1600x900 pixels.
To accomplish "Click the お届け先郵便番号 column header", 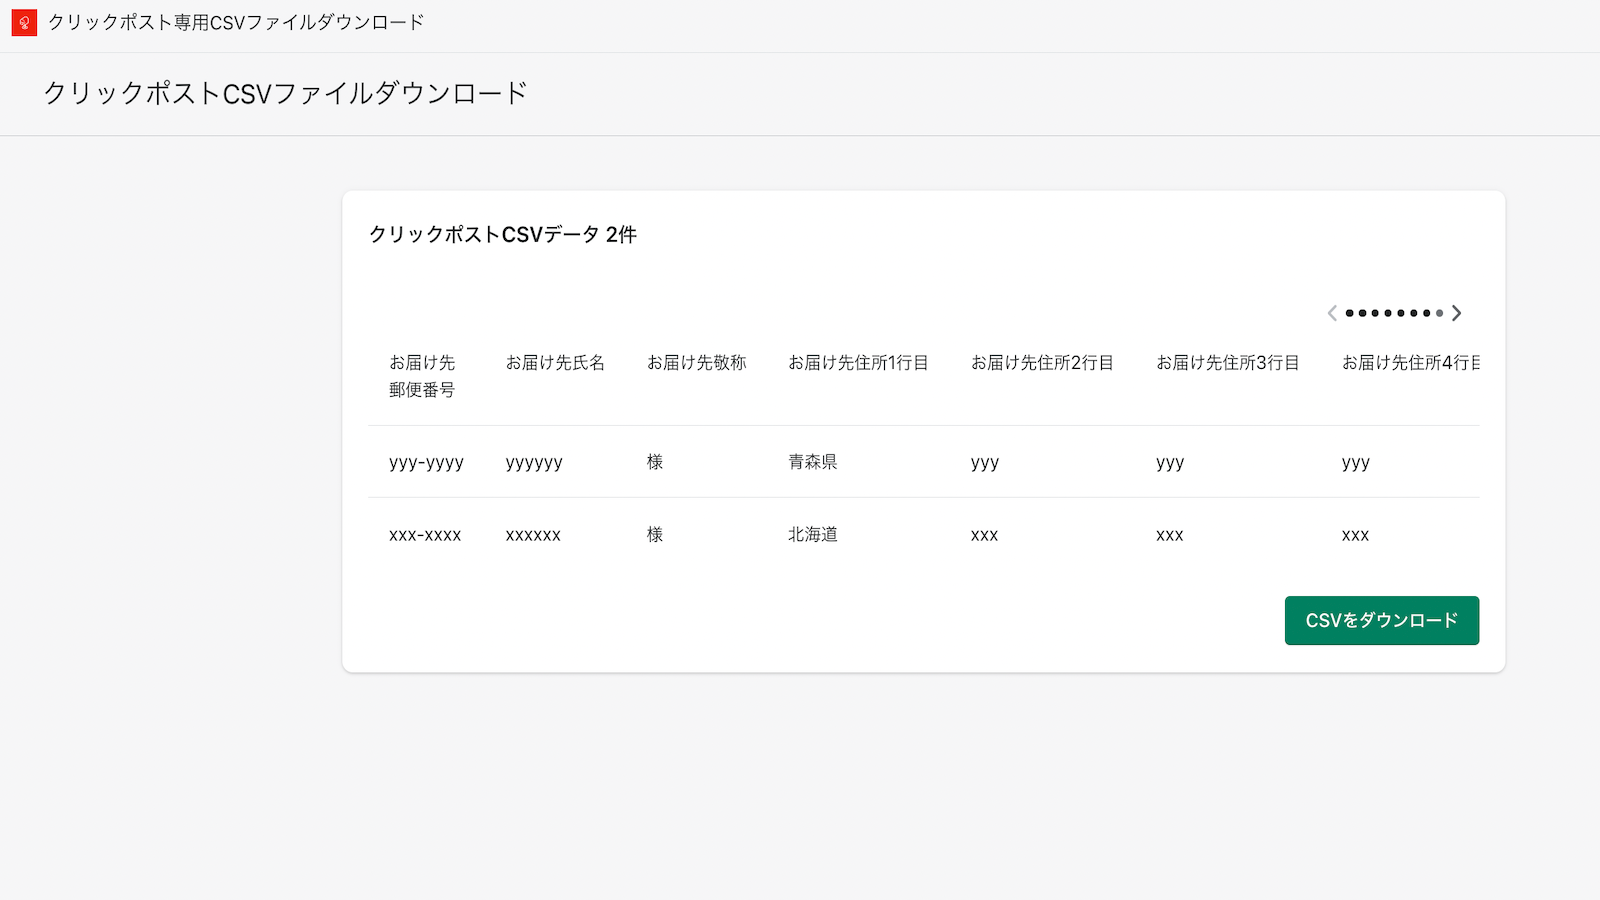I will click(422, 375).
